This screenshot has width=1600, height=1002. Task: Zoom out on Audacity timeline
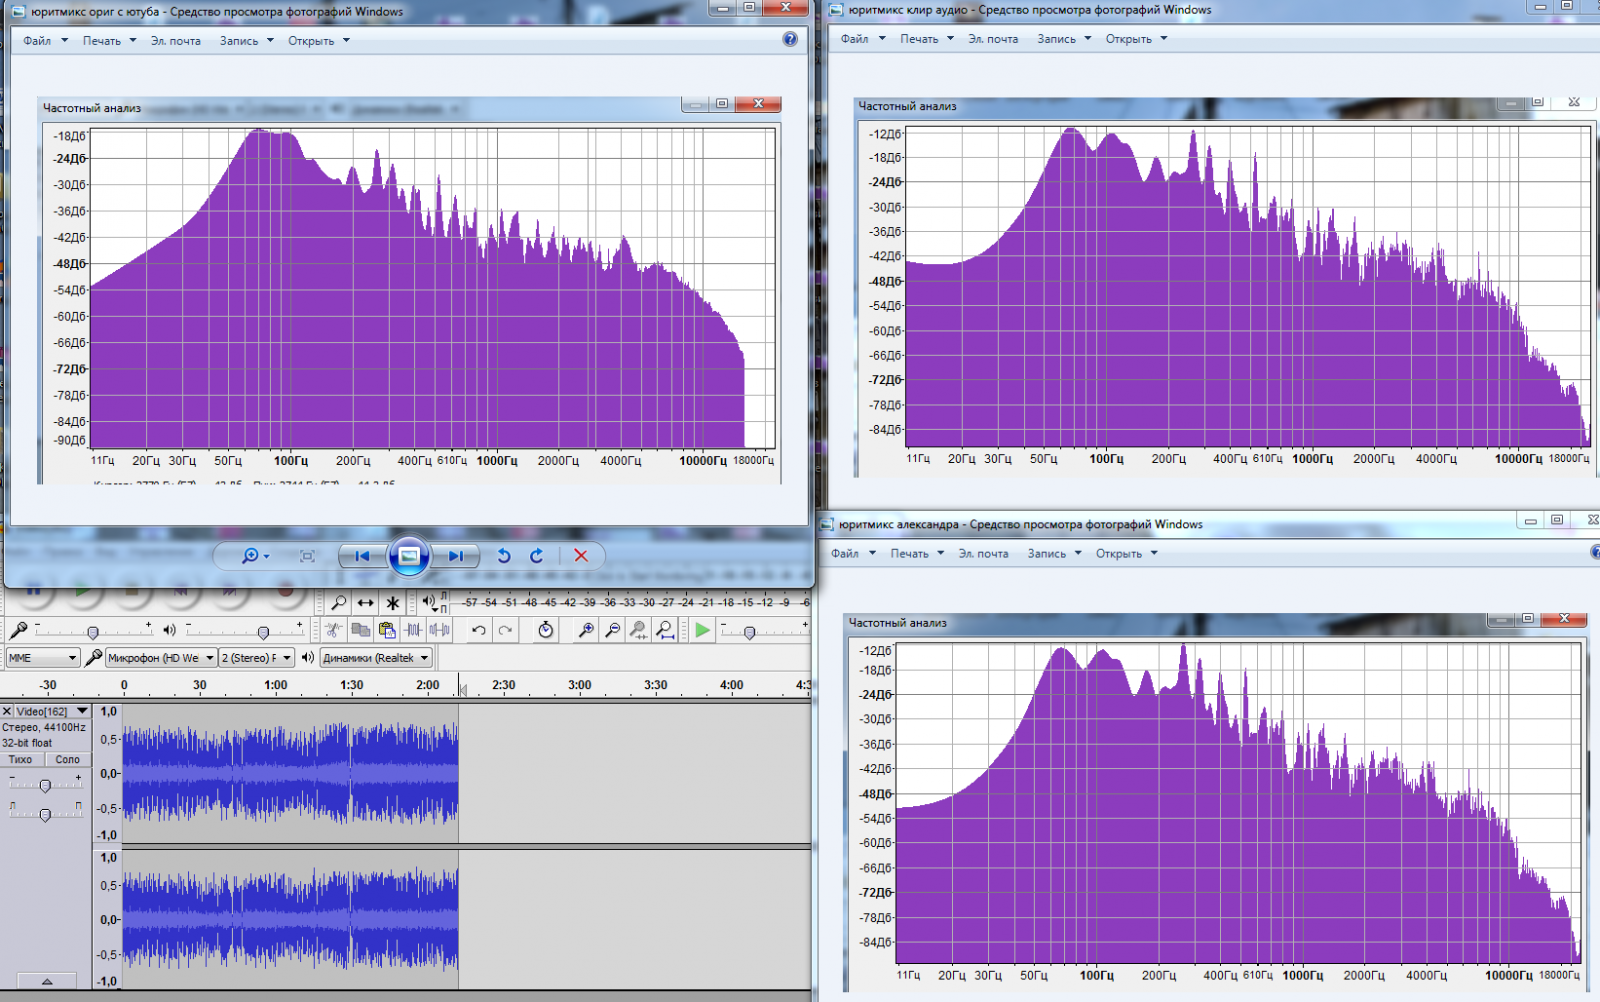(612, 630)
